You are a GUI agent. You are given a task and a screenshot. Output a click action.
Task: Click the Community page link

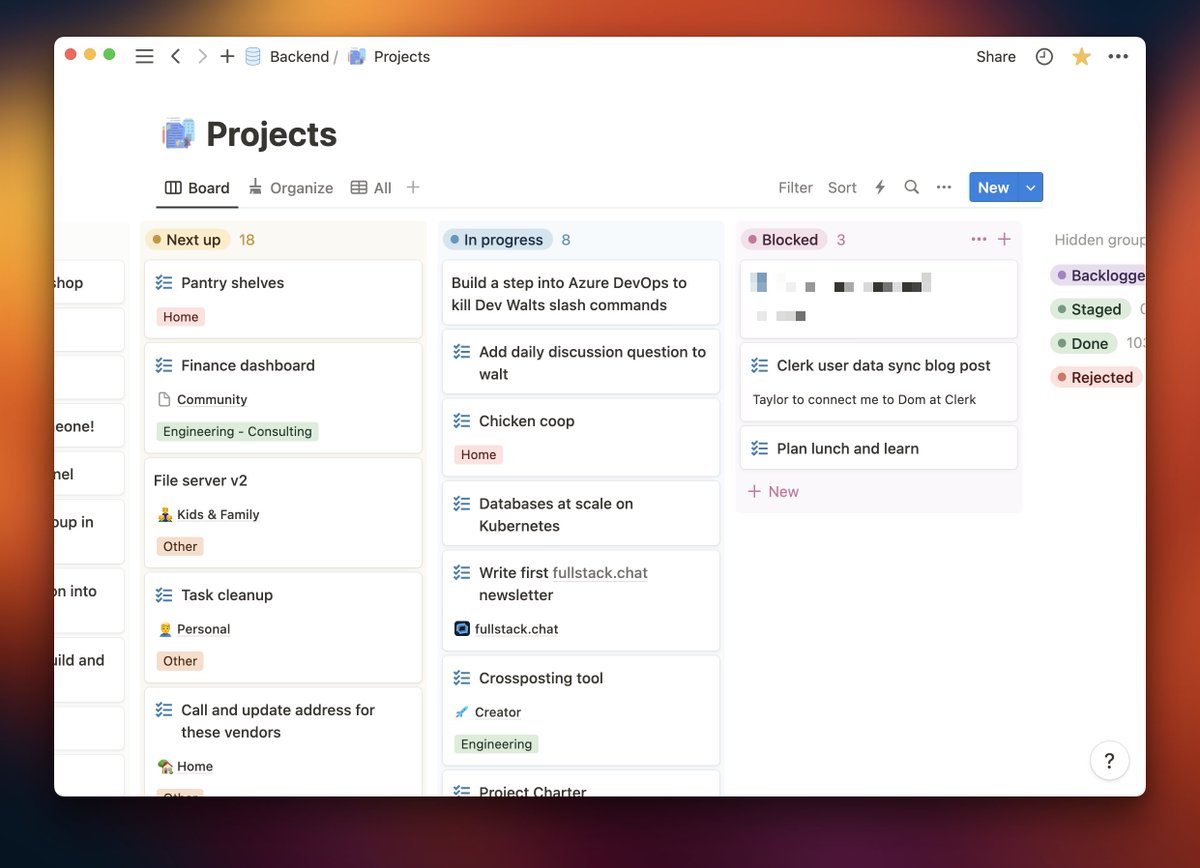tap(211, 399)
